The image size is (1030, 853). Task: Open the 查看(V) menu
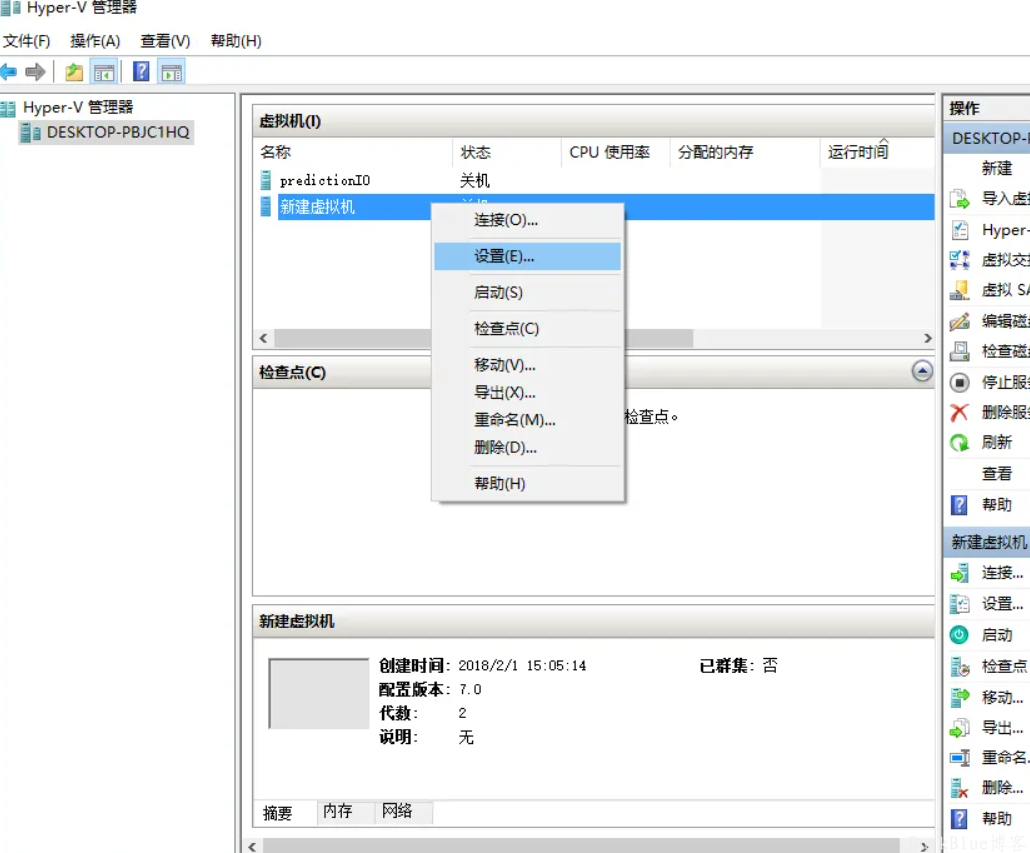click(165, 41)
